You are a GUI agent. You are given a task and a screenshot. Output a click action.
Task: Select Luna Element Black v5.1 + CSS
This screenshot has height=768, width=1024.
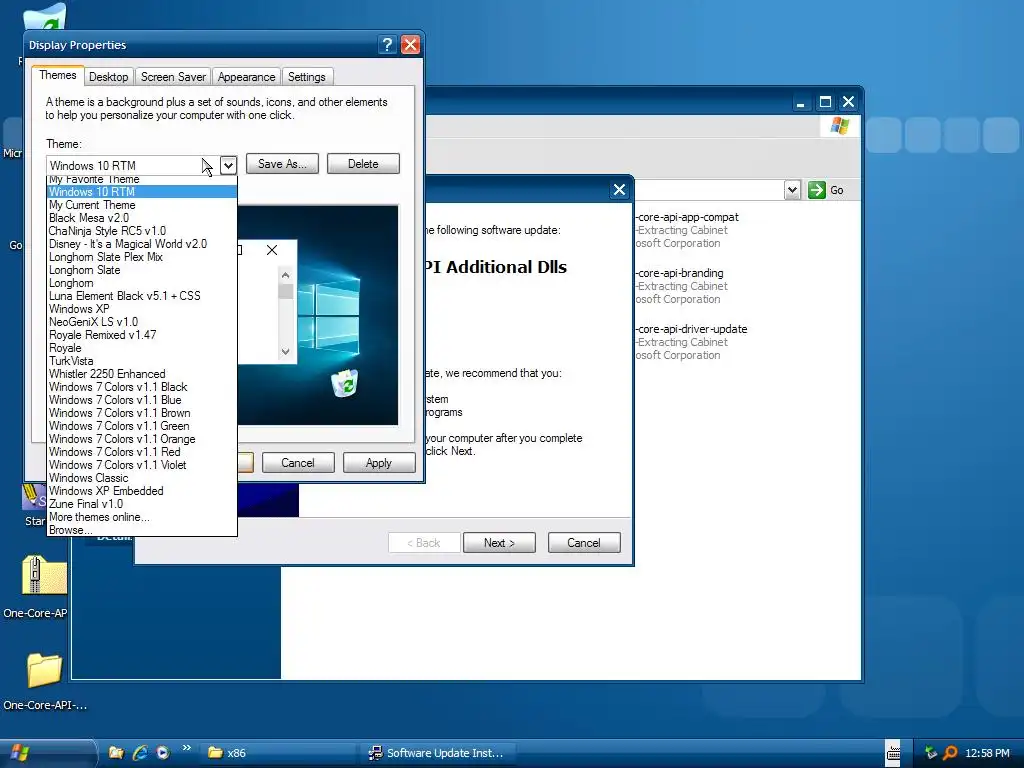pos(142,296)
